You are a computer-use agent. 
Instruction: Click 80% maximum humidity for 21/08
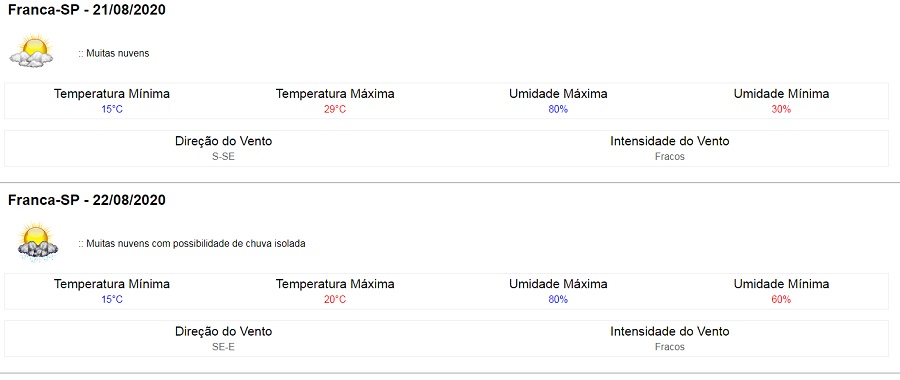click(558, 109)
